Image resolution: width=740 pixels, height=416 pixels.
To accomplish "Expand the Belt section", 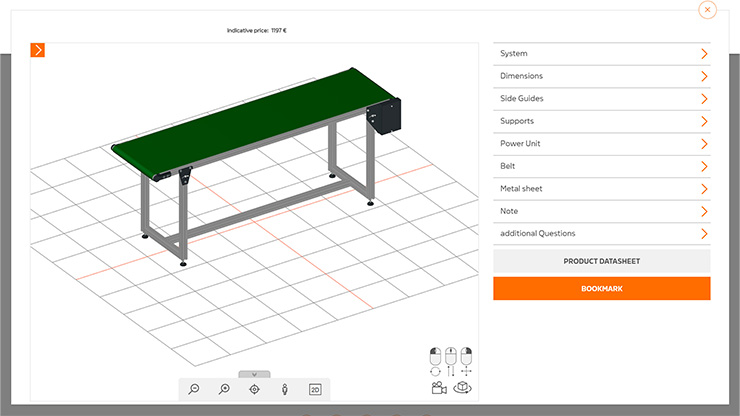I will coord(602,166).
